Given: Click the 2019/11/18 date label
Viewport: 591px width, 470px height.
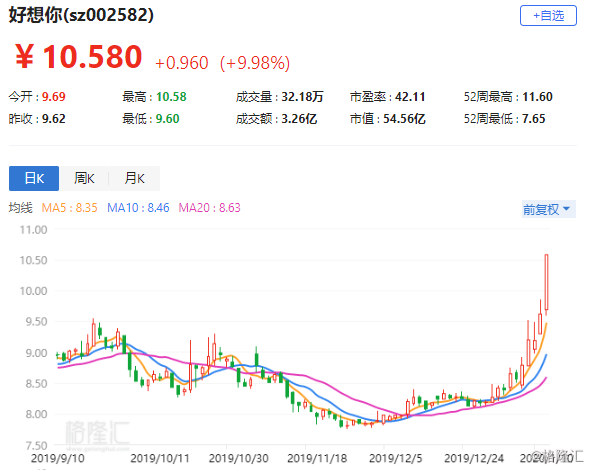Looking at the screenshot, I should [317, 458].
